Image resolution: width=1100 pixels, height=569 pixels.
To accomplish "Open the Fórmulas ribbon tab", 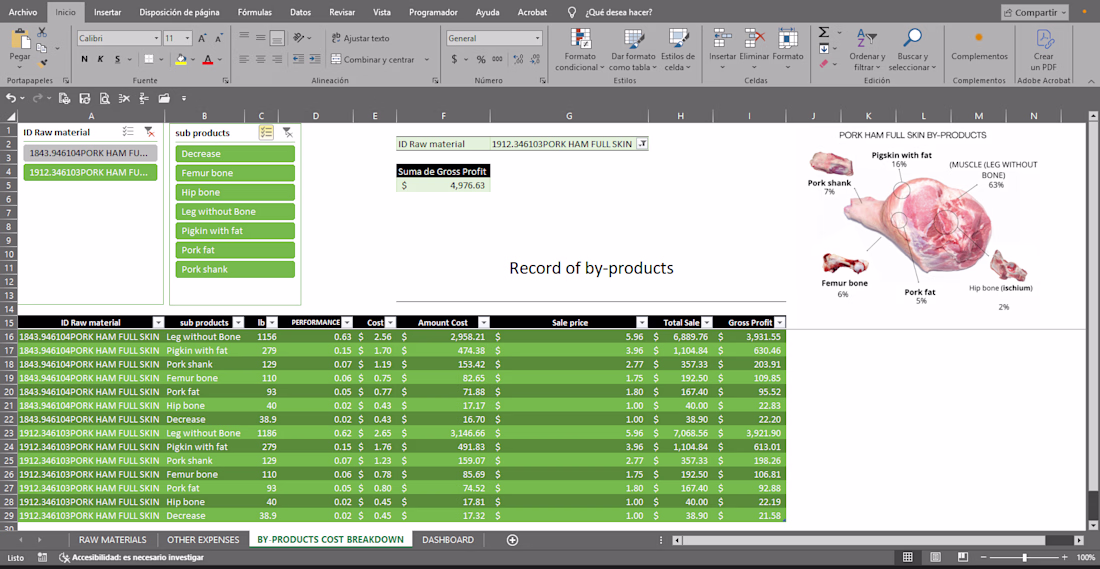I will click(x=254, y=12).
